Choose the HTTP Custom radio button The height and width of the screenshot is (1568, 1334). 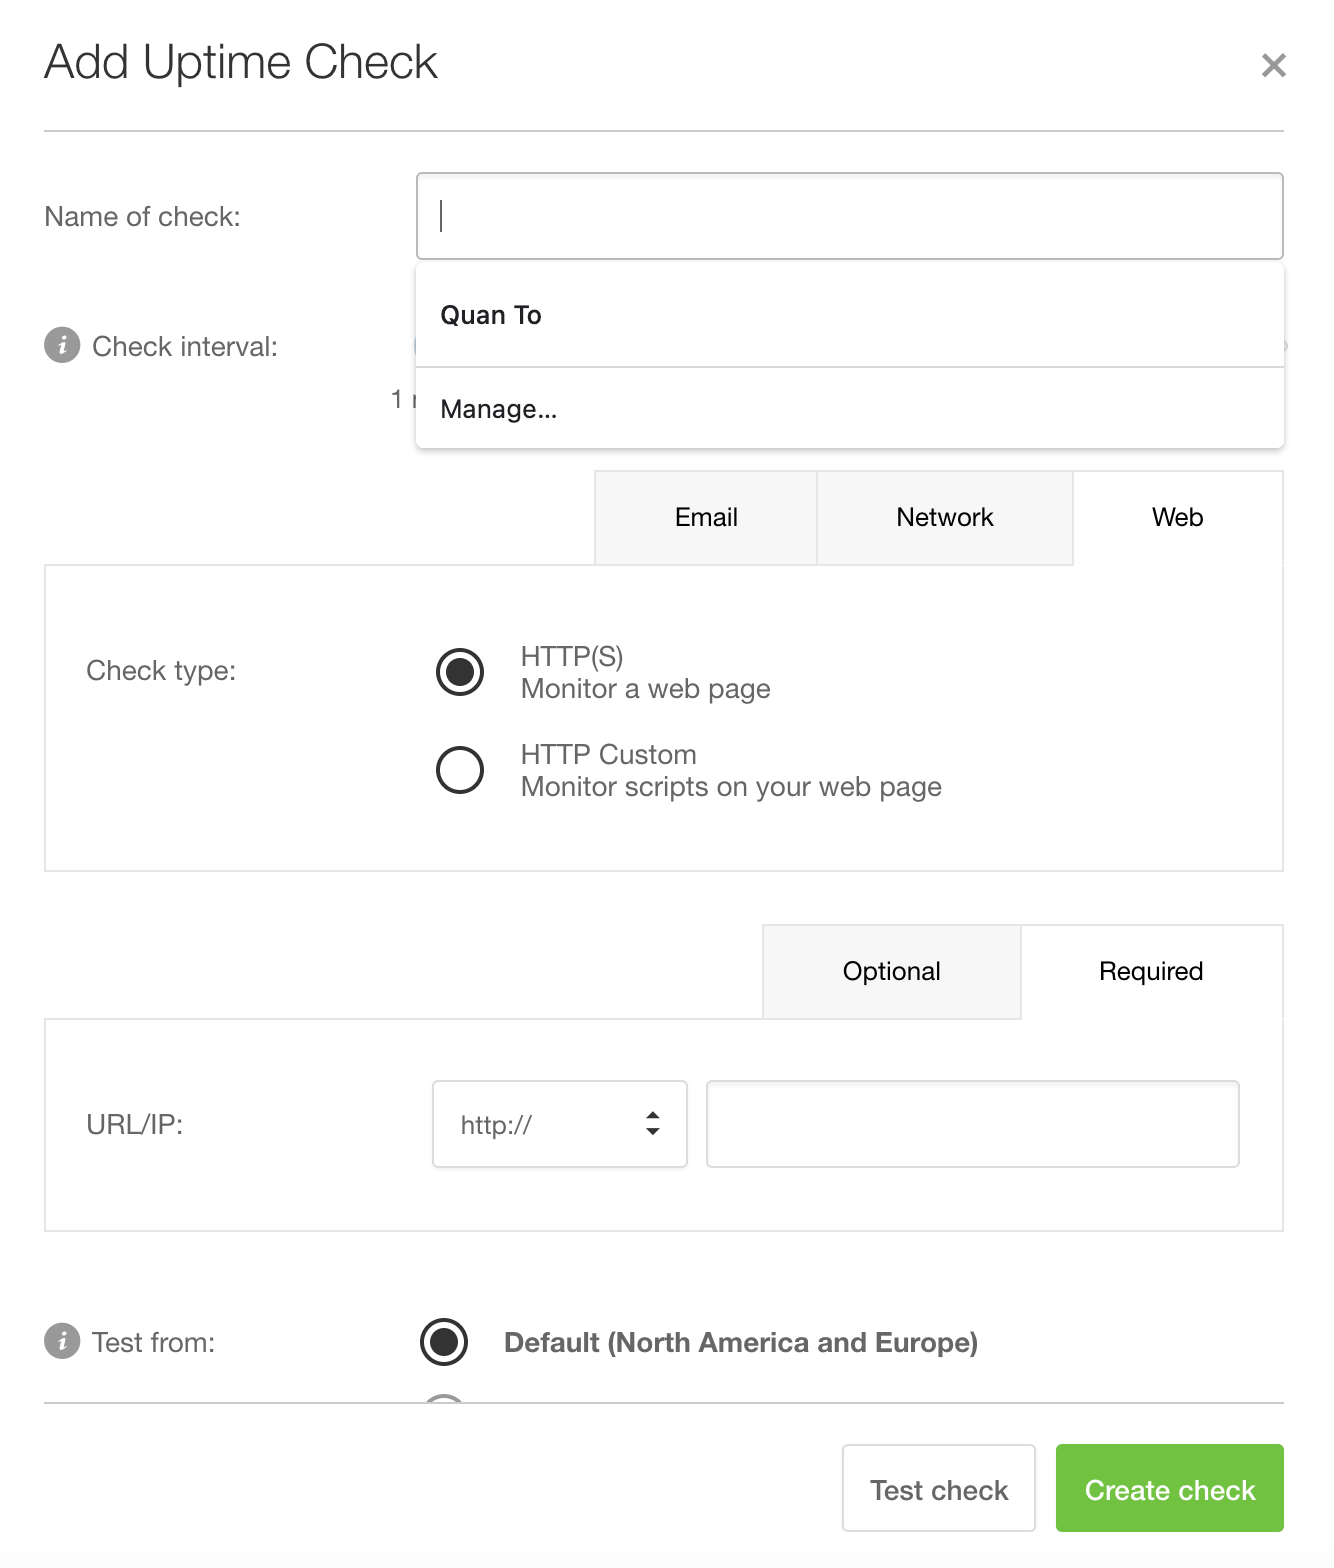[460, 770]
